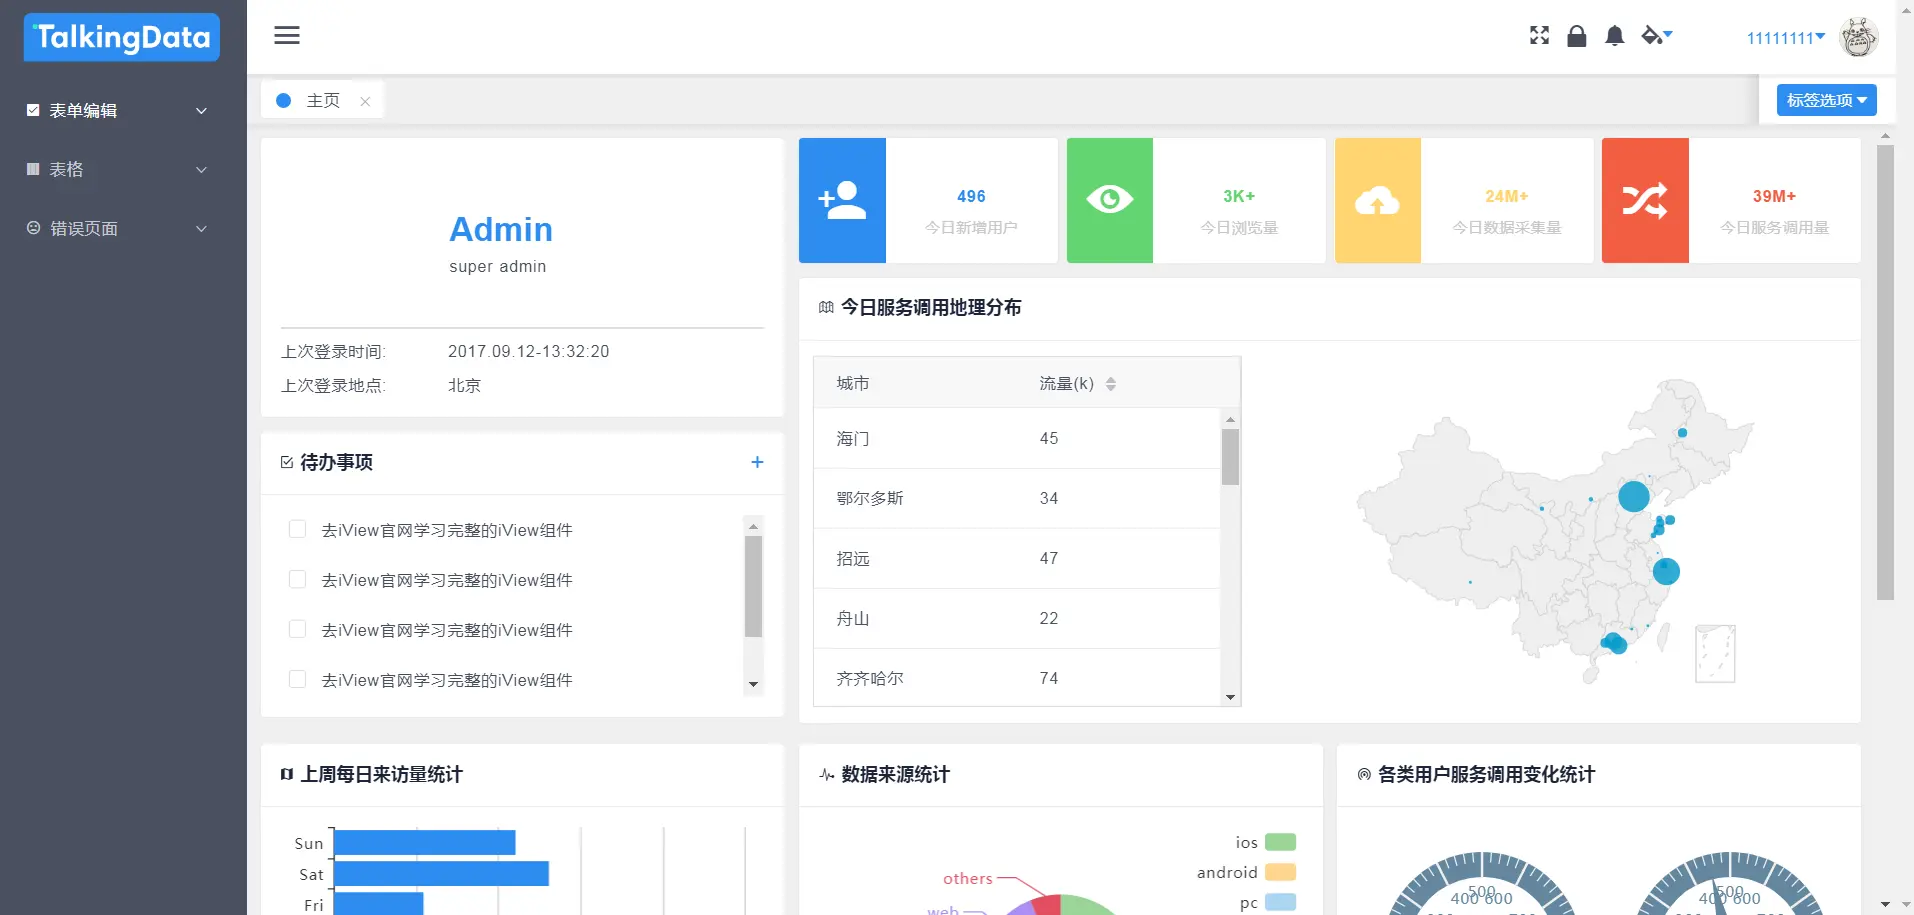The image size is (1914, 915).
Task: Click the 表格 grid icon in the sidebar
Action: (x=33, y=169)
